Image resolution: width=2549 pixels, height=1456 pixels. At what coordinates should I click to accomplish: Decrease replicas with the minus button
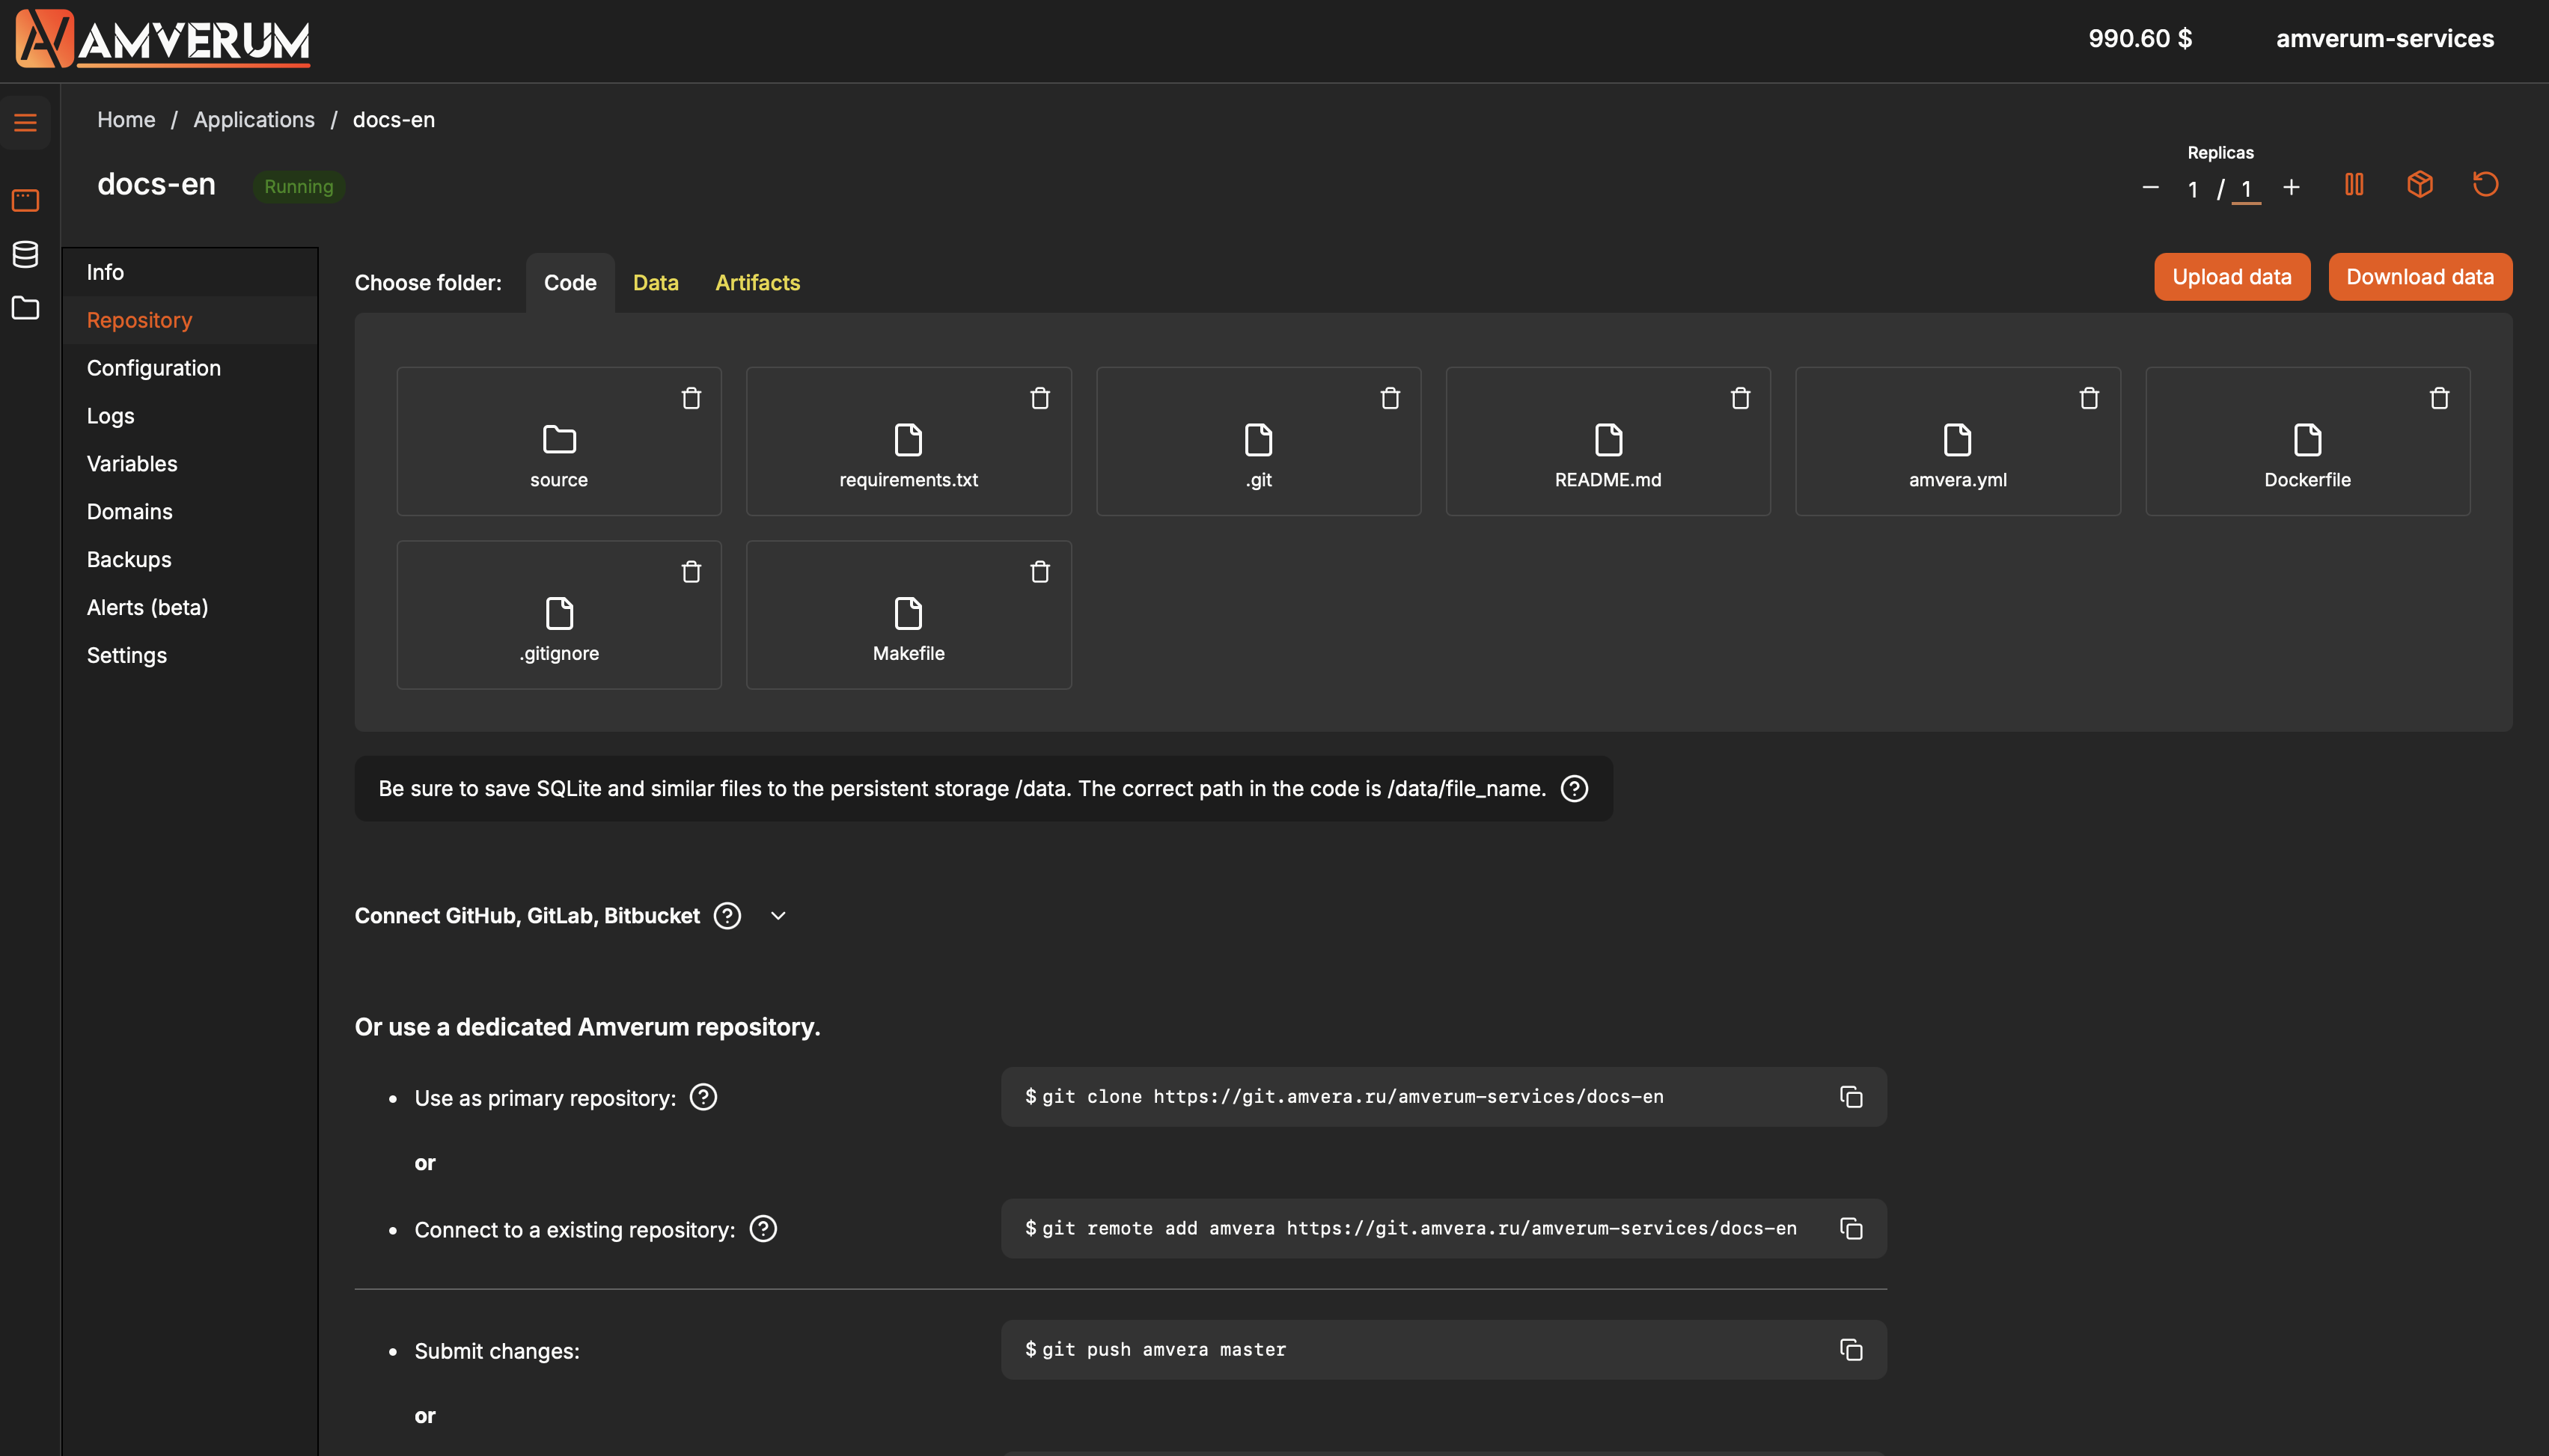point(2150,188)
